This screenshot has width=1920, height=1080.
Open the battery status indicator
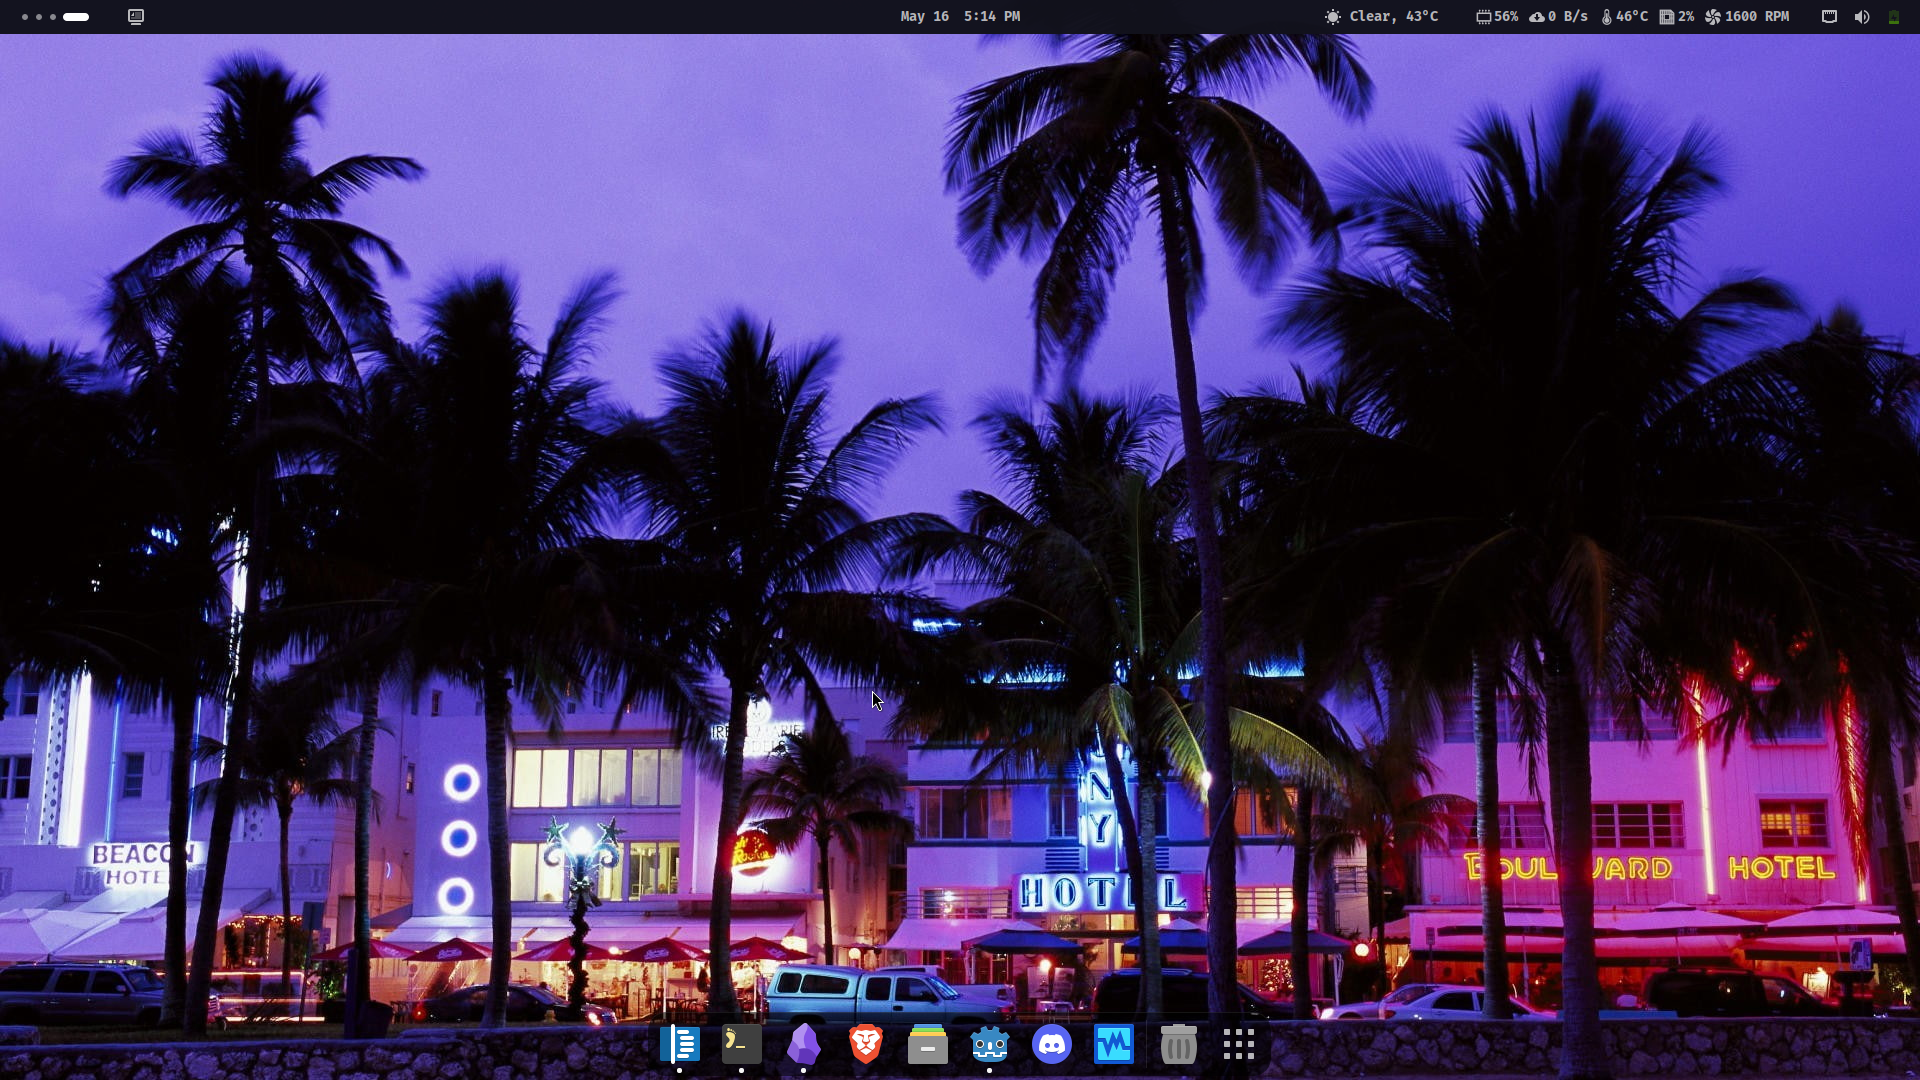pyautogui.click(x=1893, y=16)
